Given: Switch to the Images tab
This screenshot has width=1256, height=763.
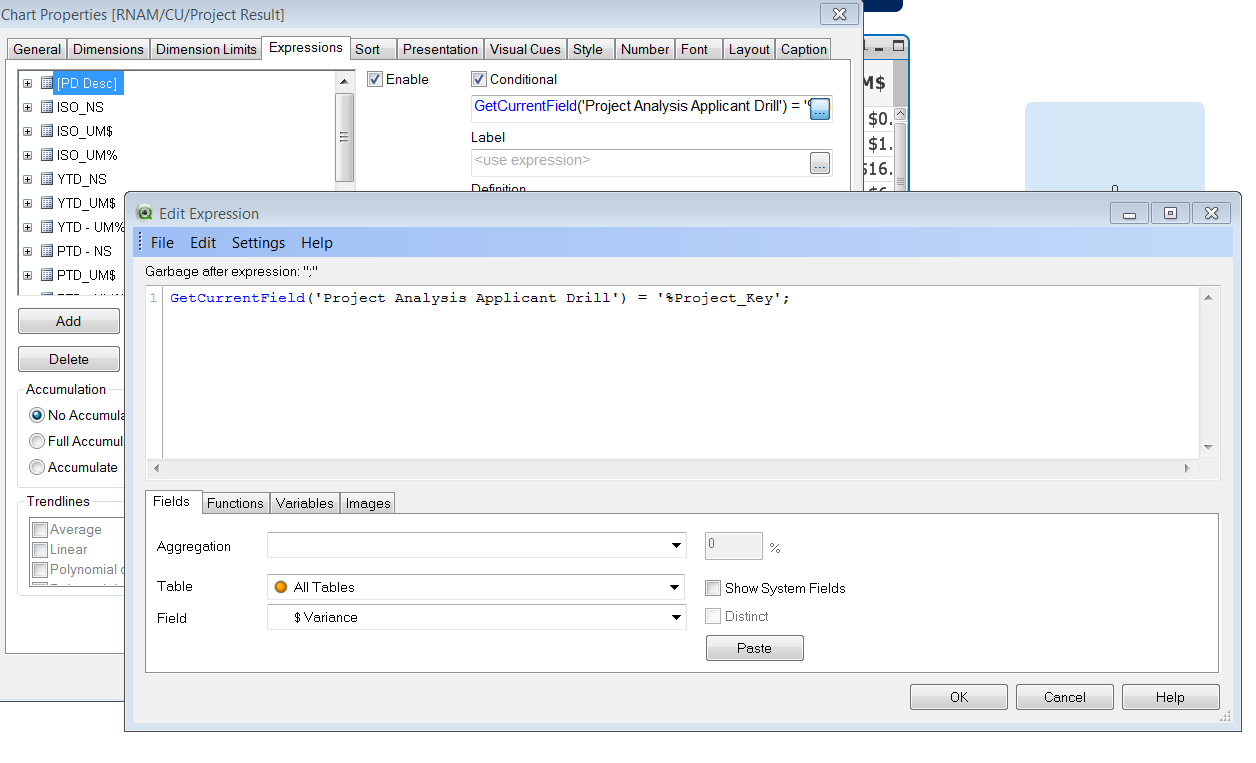Looking at the screenshot, I should (368, 503).
